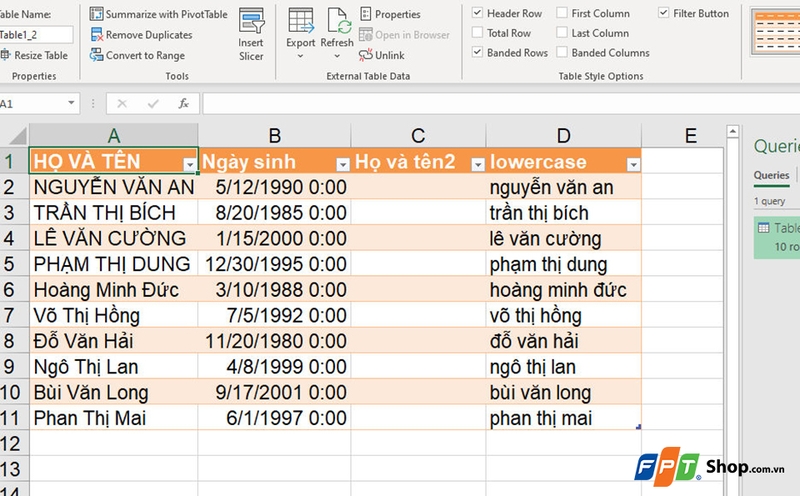Click Resize Table icon
This screenshot has width=800, height=496.
(5, 55)
